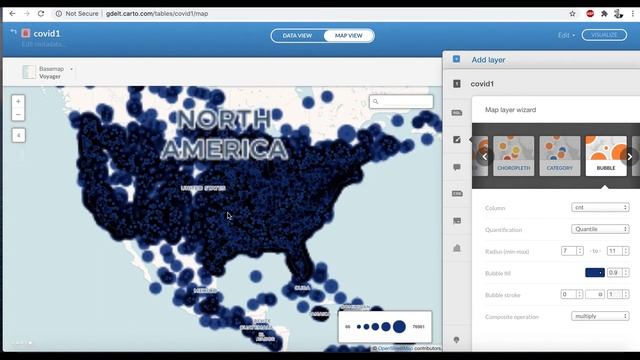Click the minimum radius field showing 7
The width and height of the screenshot is (640, 360).
click(572, 251)
